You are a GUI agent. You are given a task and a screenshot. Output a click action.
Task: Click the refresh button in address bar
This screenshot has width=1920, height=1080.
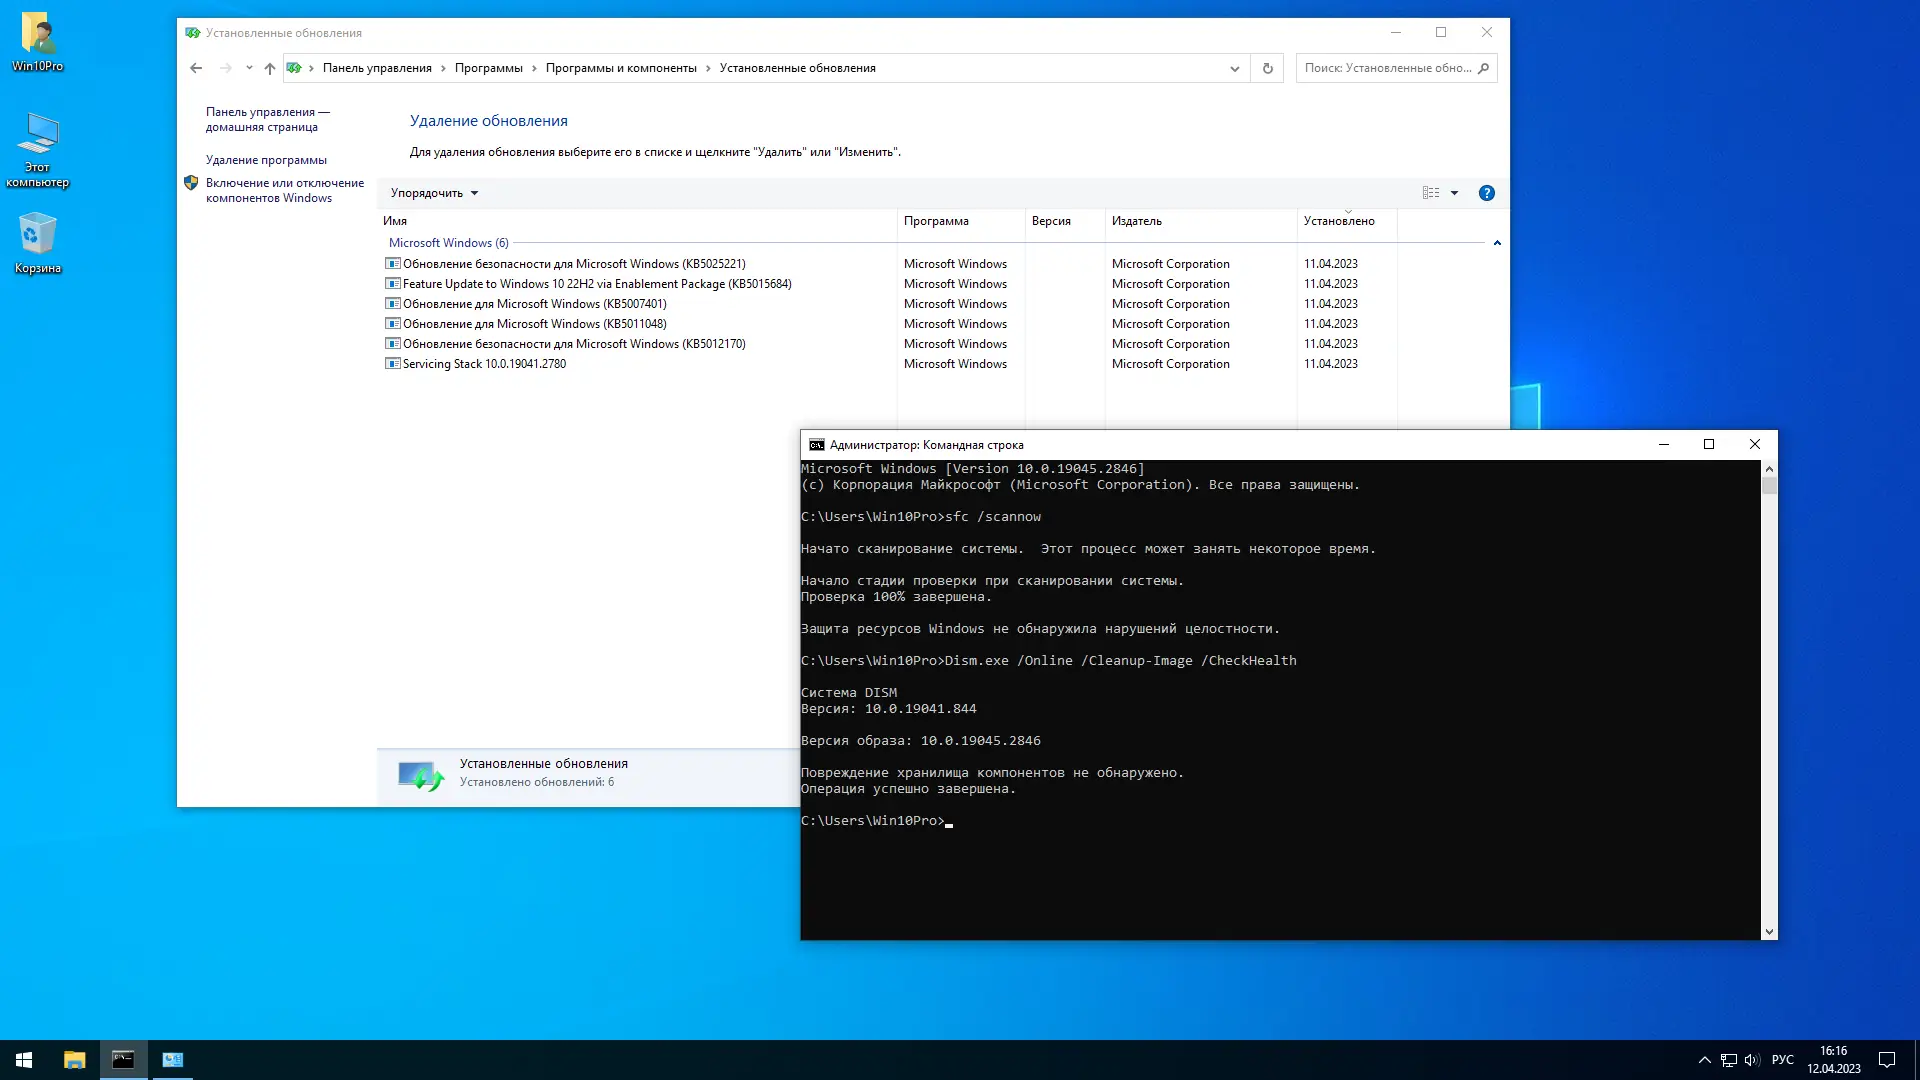tap(1267, 68)
